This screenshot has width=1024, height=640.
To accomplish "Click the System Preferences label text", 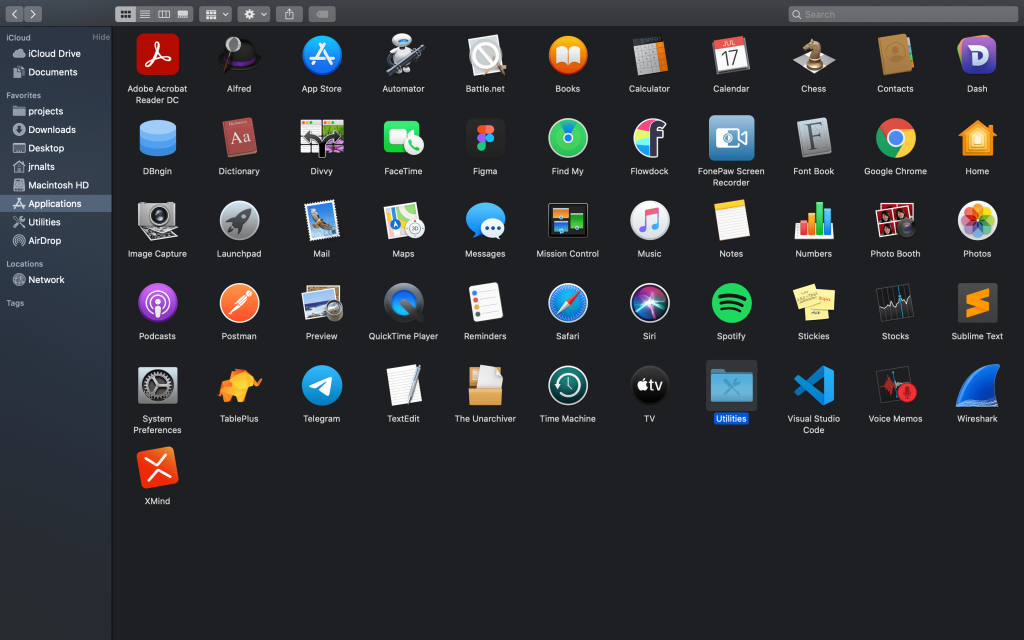I will [x=157, y=424].
